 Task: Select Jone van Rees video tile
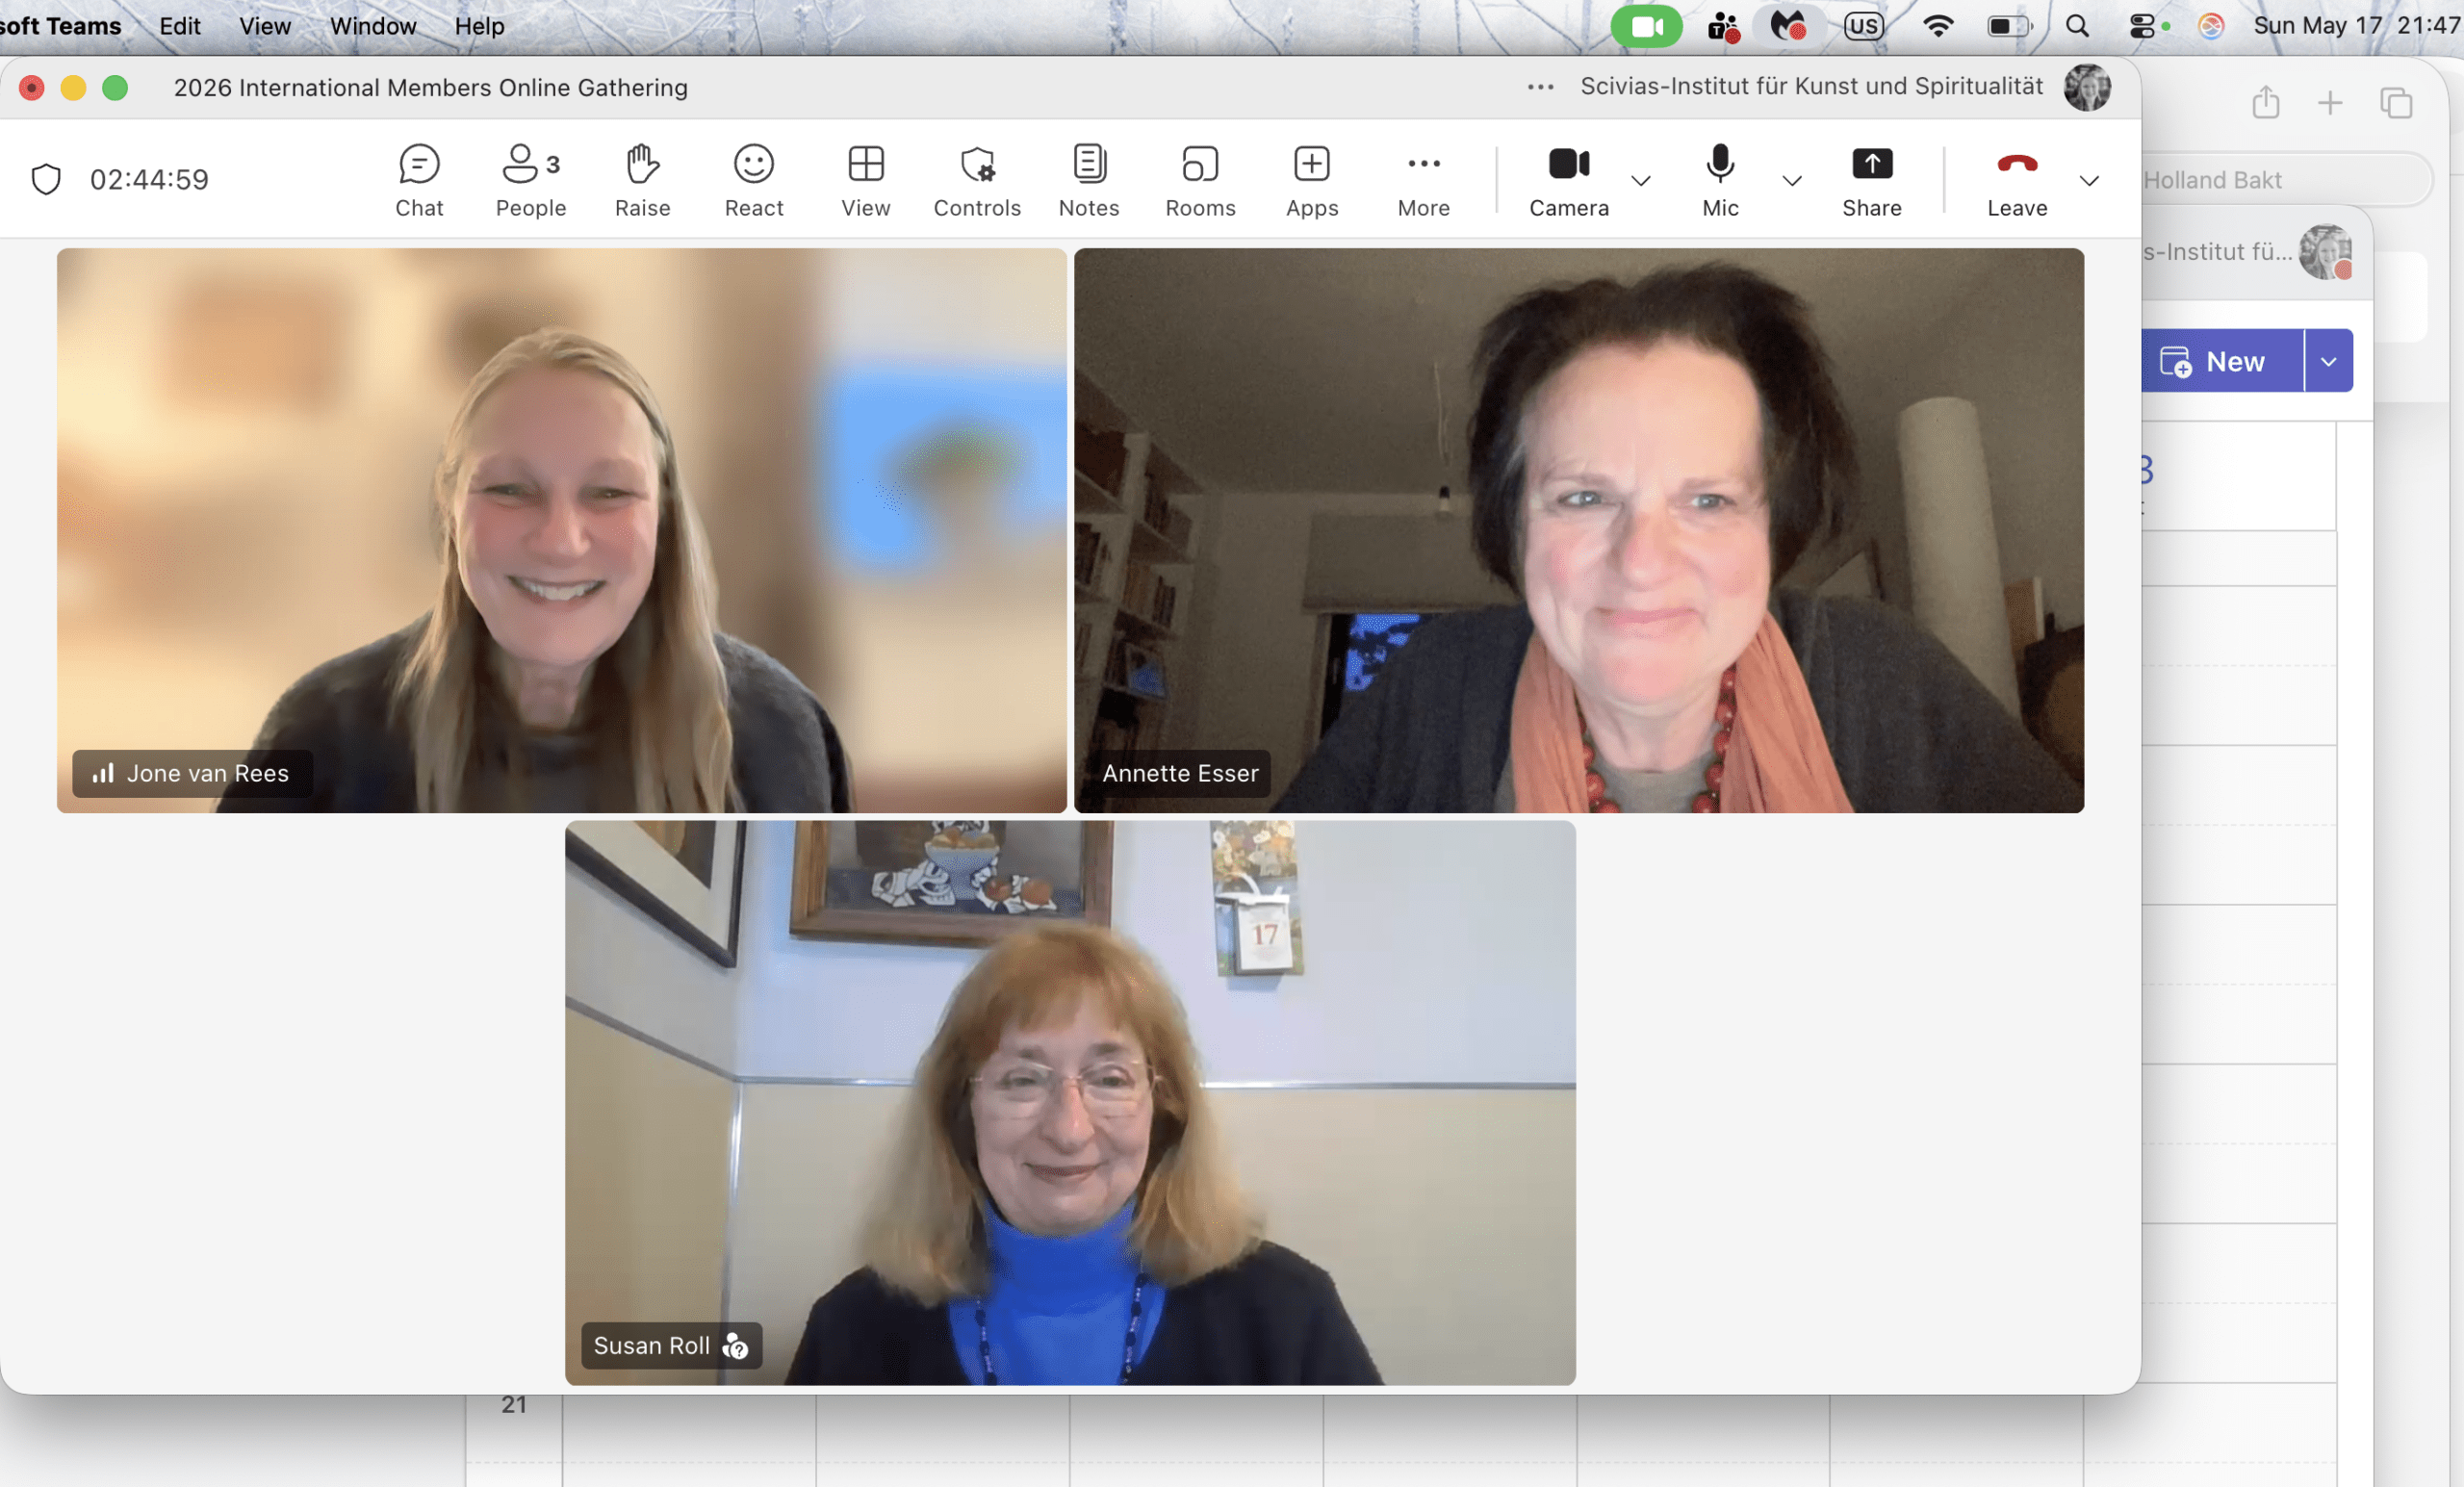[562, 530]
